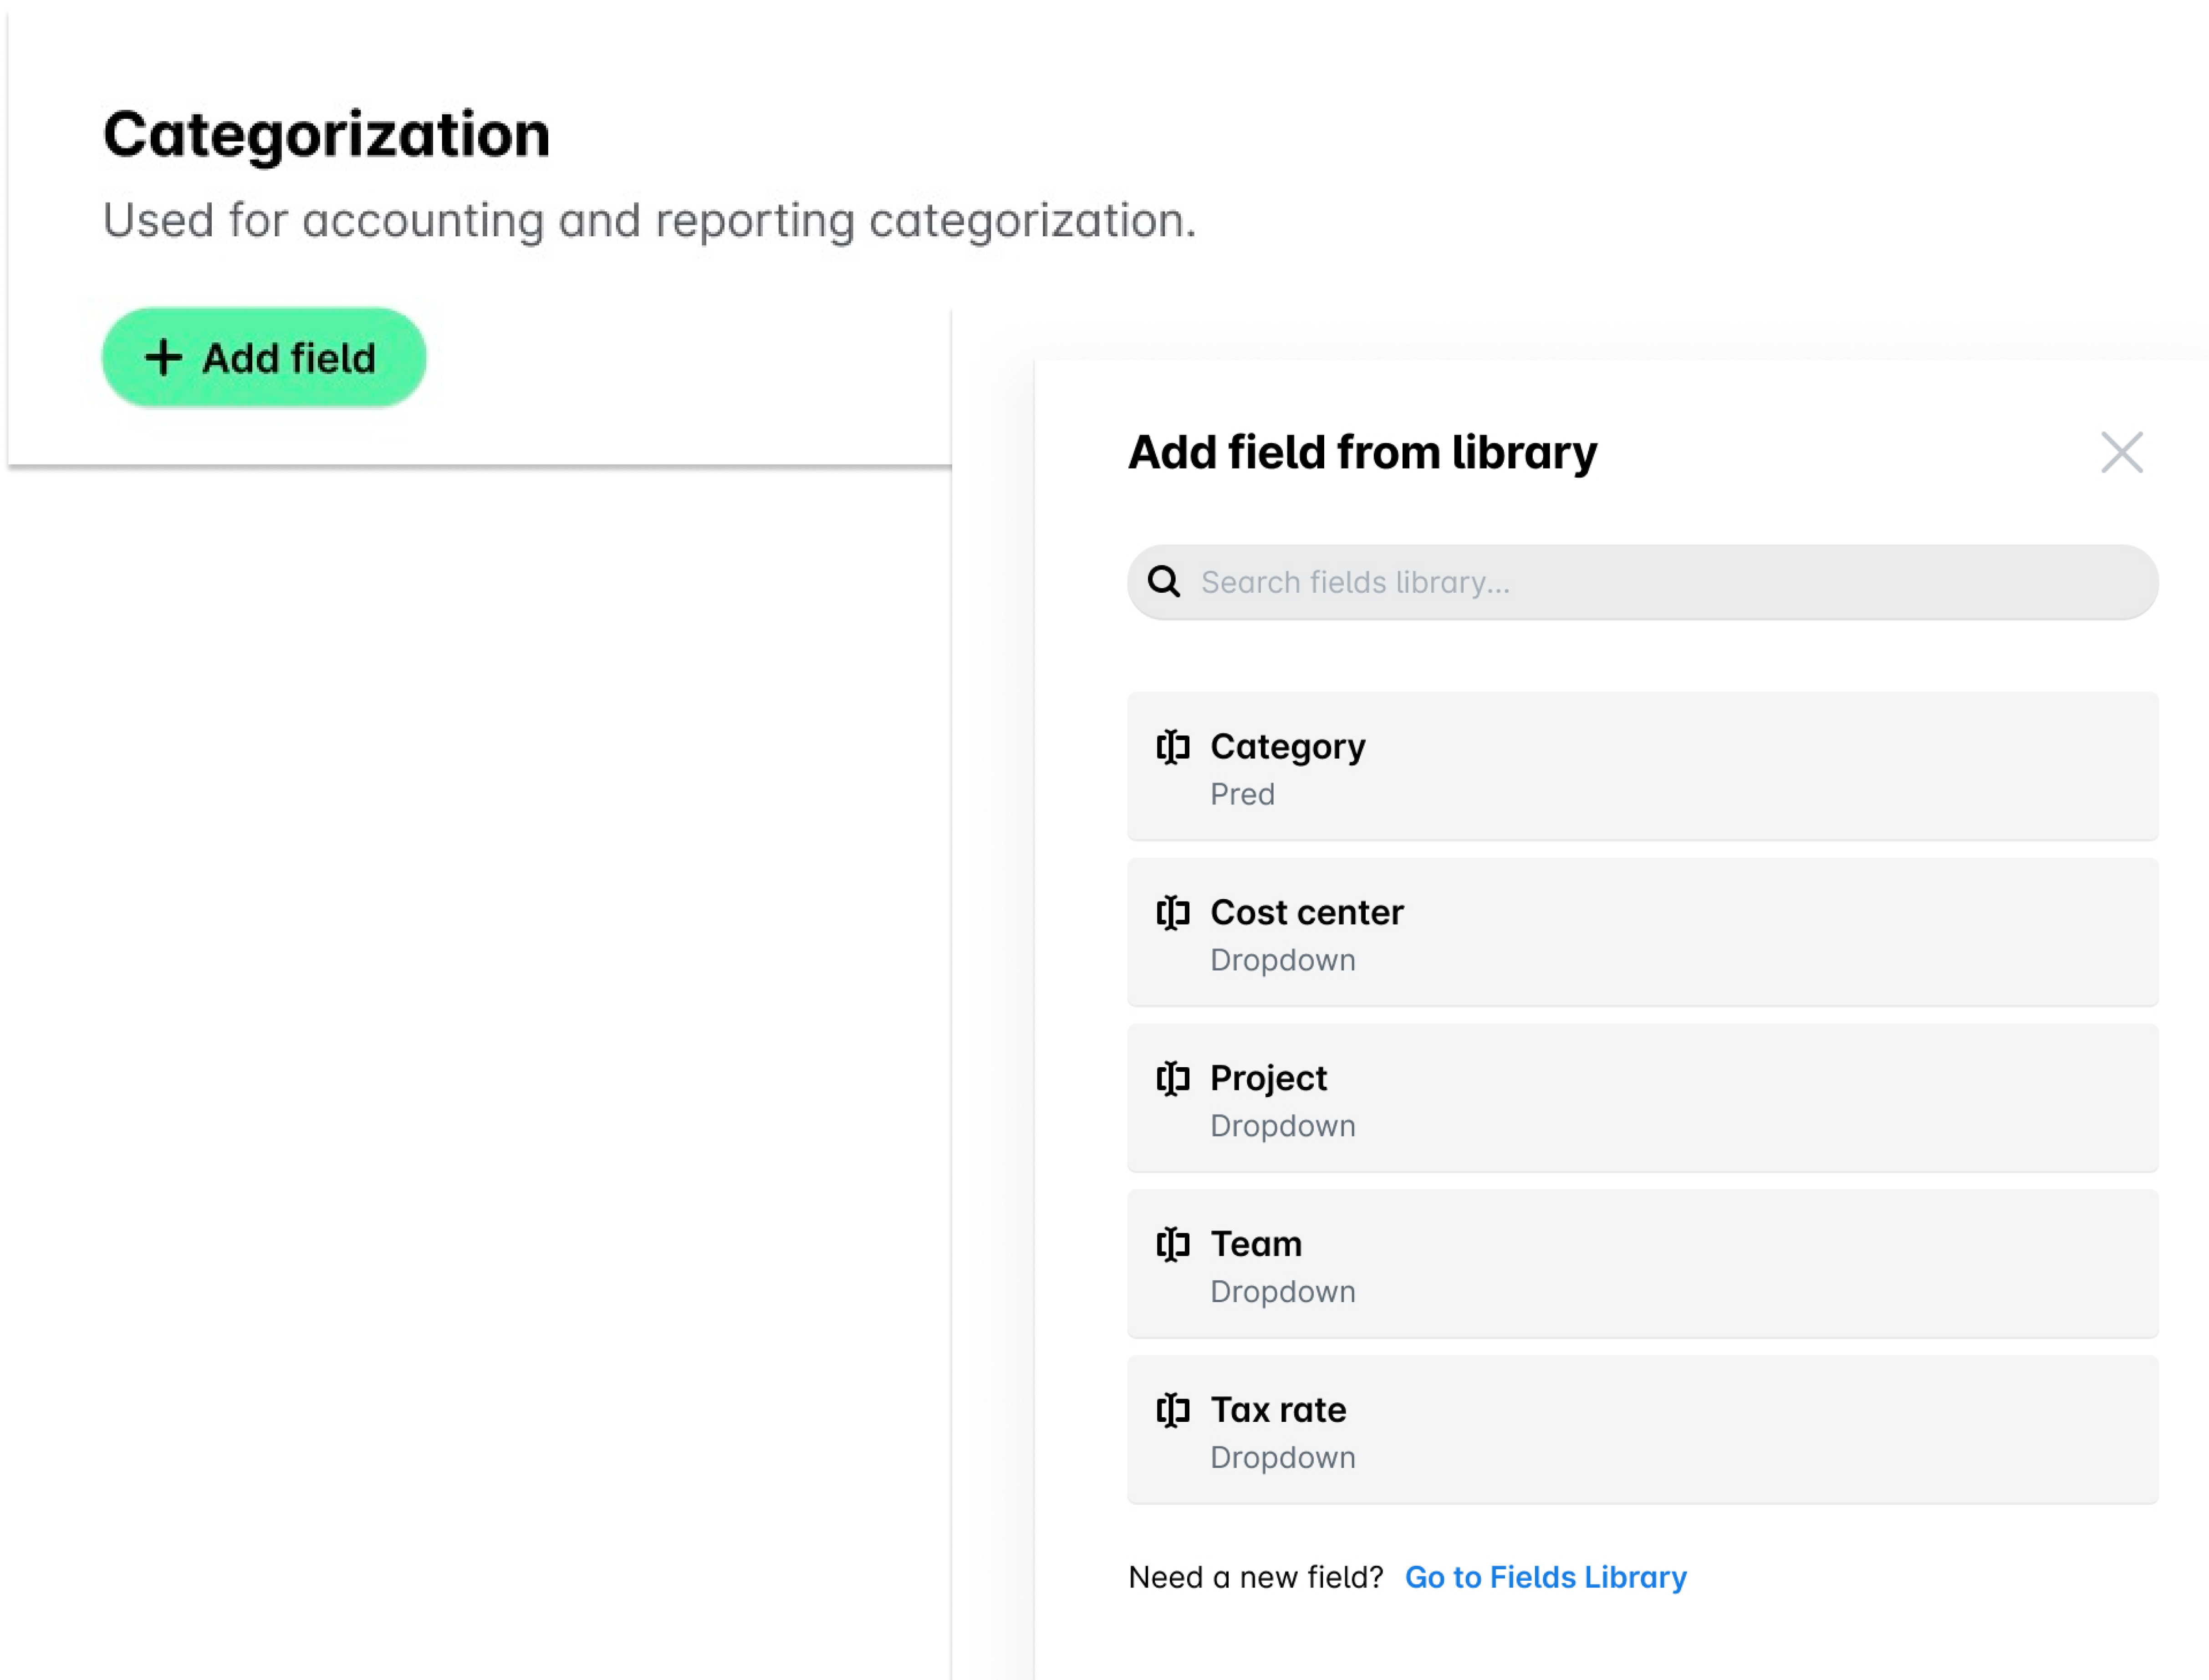This screenshot has height=1680, width=2209.
Task: Select the Project dropdown field
Action: (x=1643, y=1099)
